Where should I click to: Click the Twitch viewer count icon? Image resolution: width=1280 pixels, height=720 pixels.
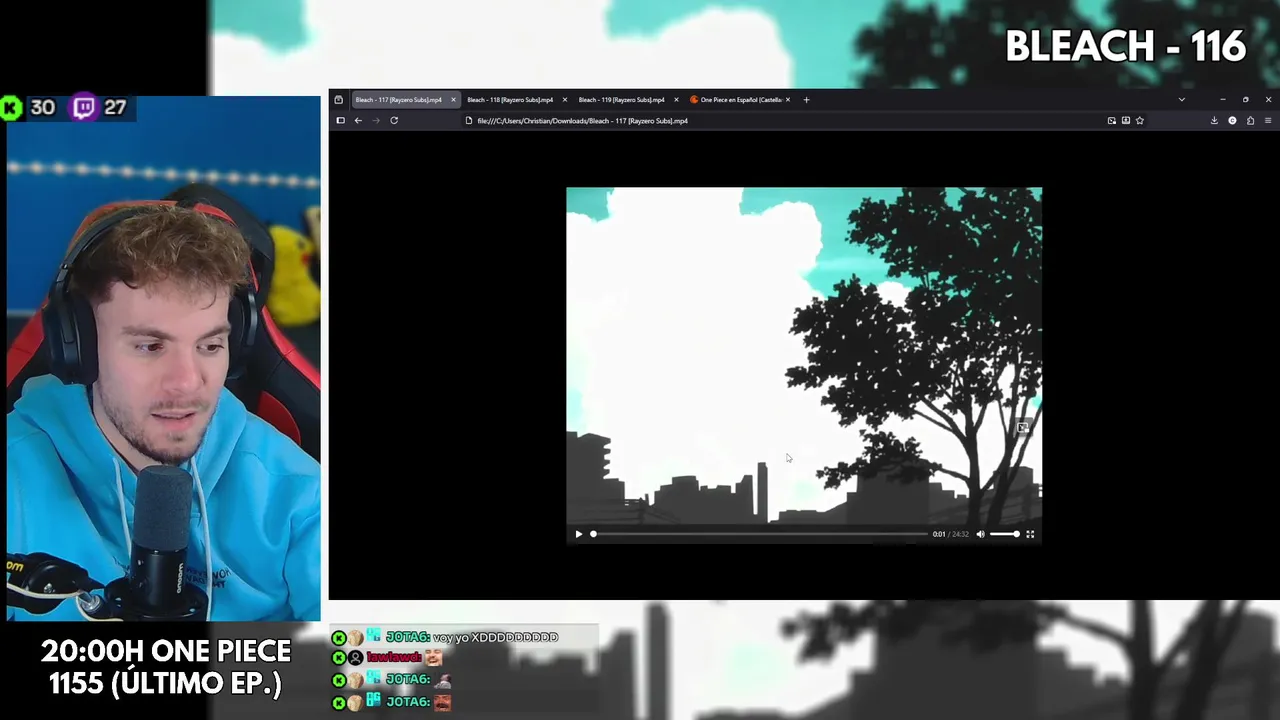(x=84, y=107)
